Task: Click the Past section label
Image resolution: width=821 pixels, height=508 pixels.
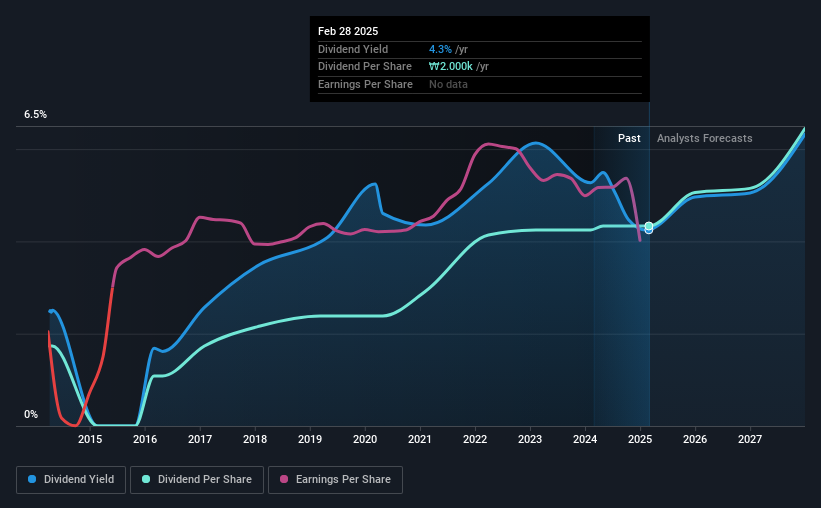Action: pyautogui.click(x=629, y=138)
